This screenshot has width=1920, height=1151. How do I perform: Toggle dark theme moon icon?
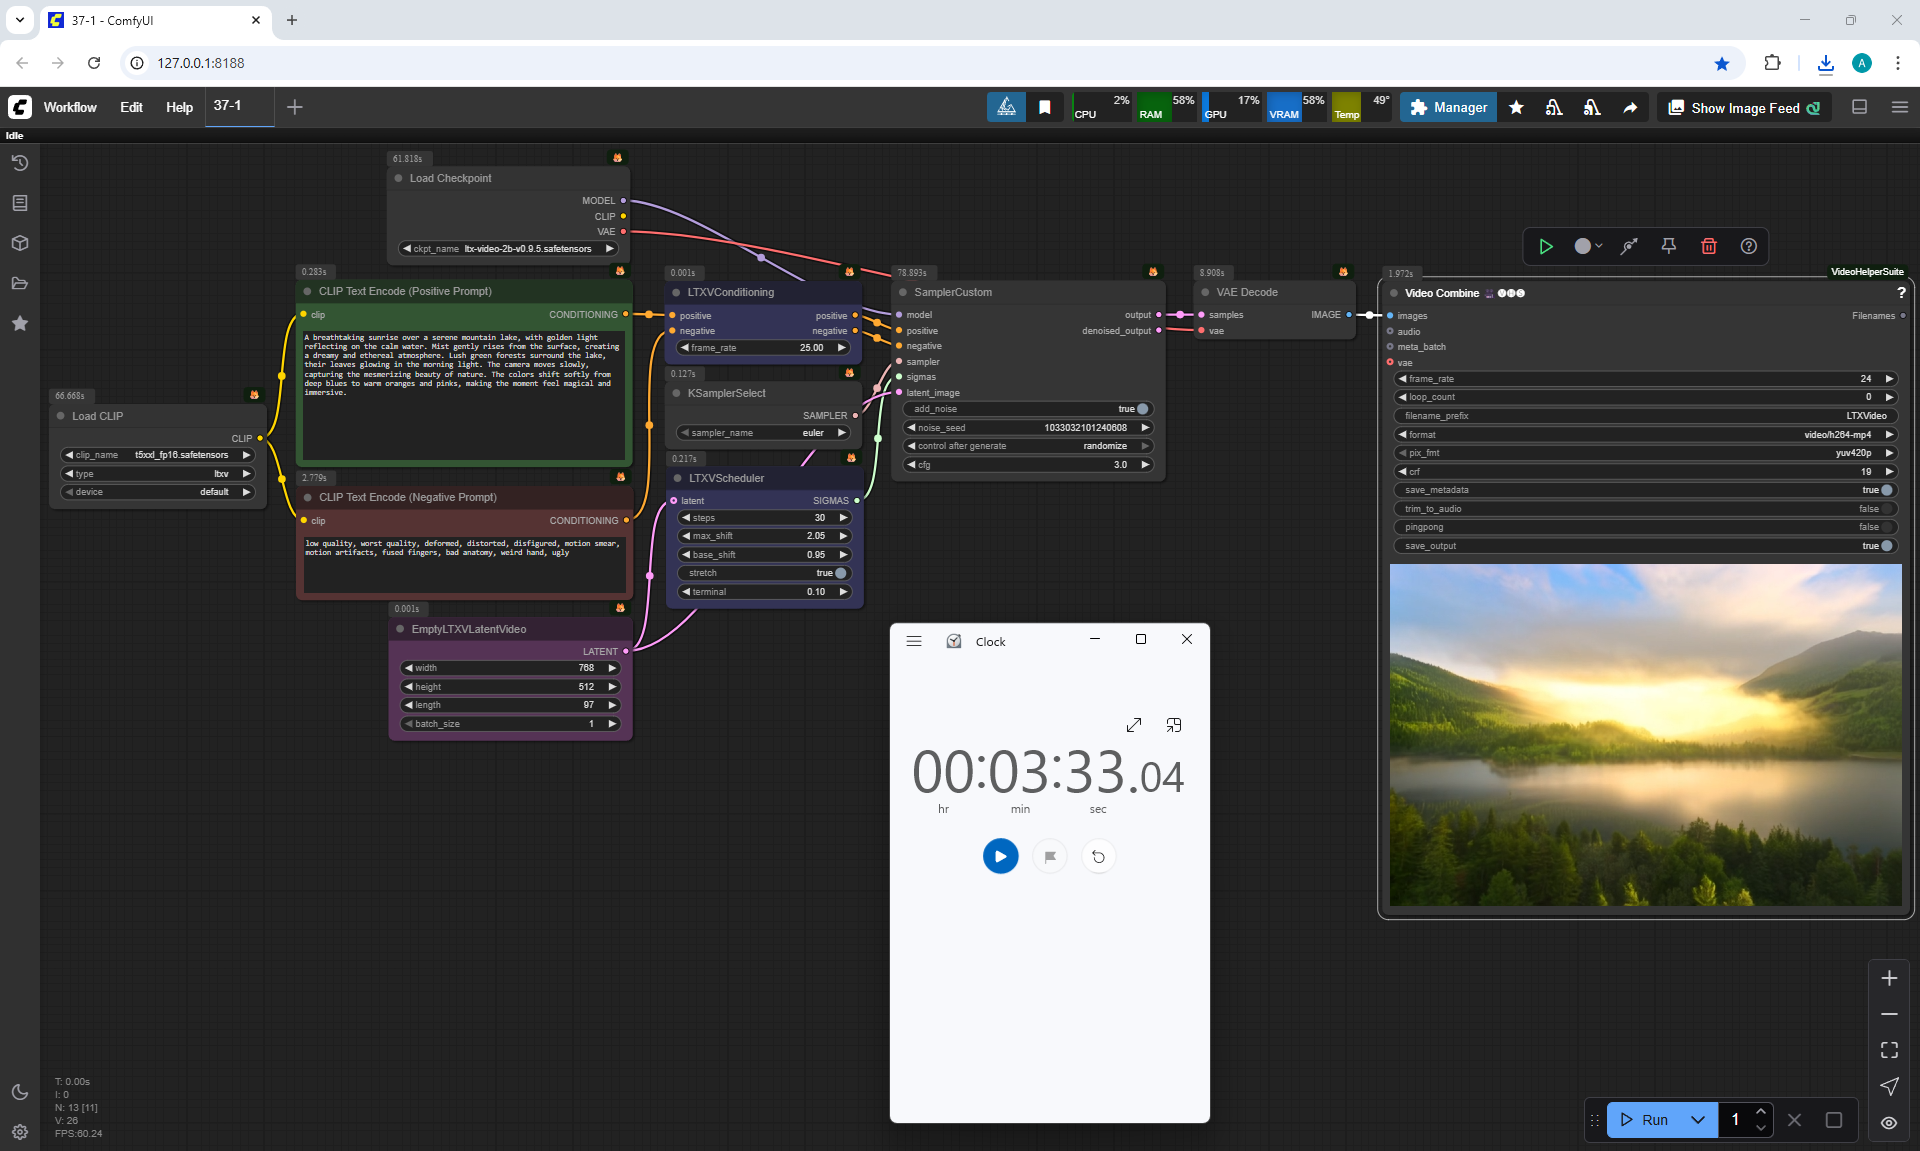tap(20, 1092)
